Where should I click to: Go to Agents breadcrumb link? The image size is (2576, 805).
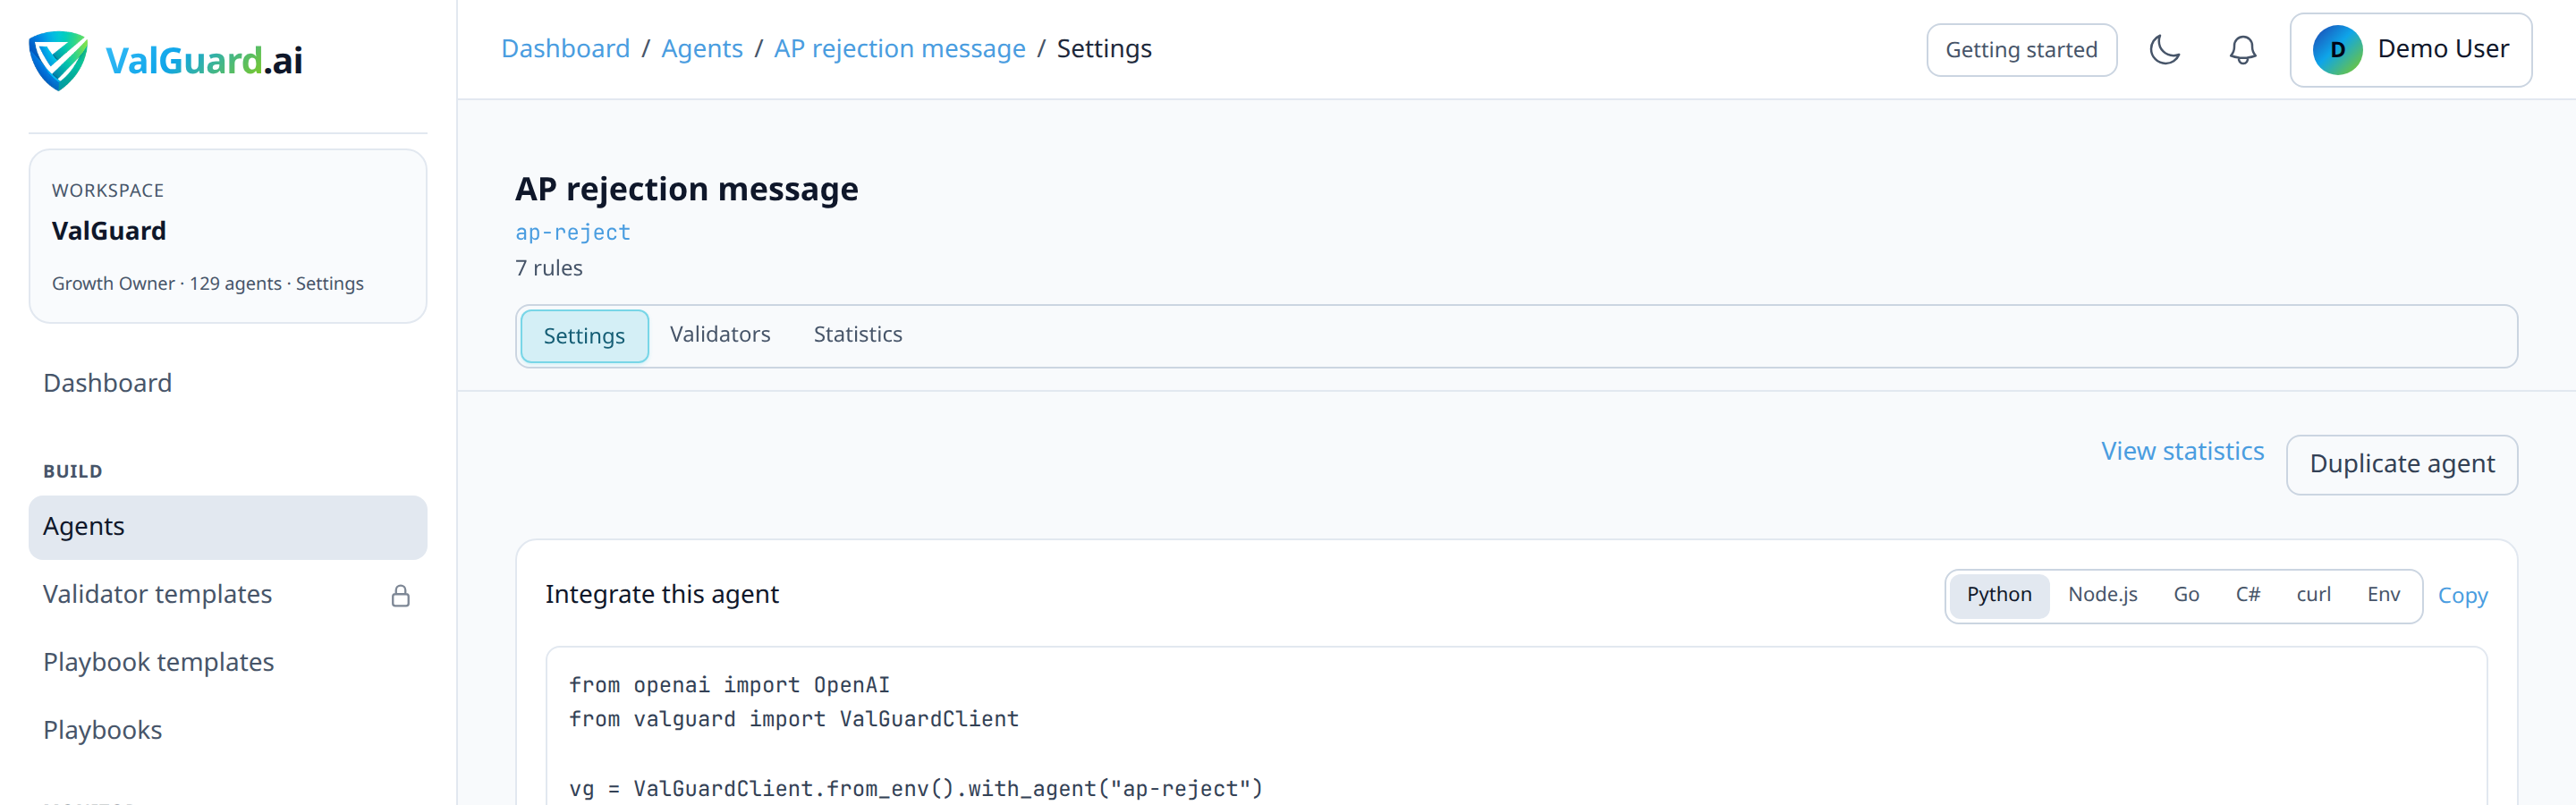tap(701, 48)
